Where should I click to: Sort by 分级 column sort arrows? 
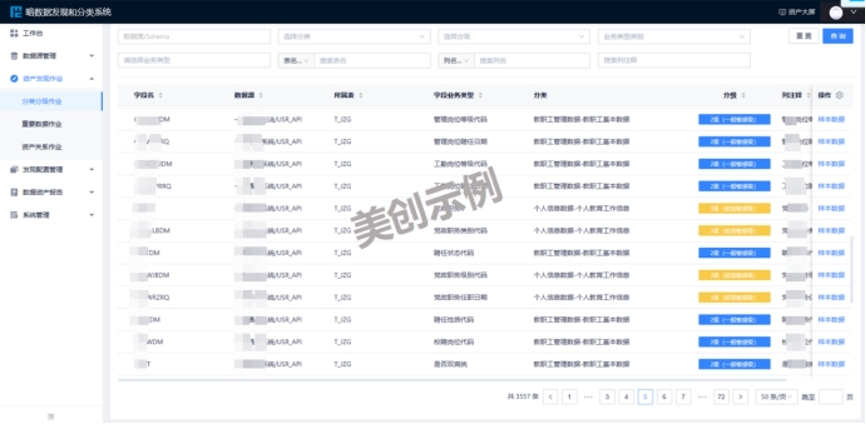coord(743,96)
